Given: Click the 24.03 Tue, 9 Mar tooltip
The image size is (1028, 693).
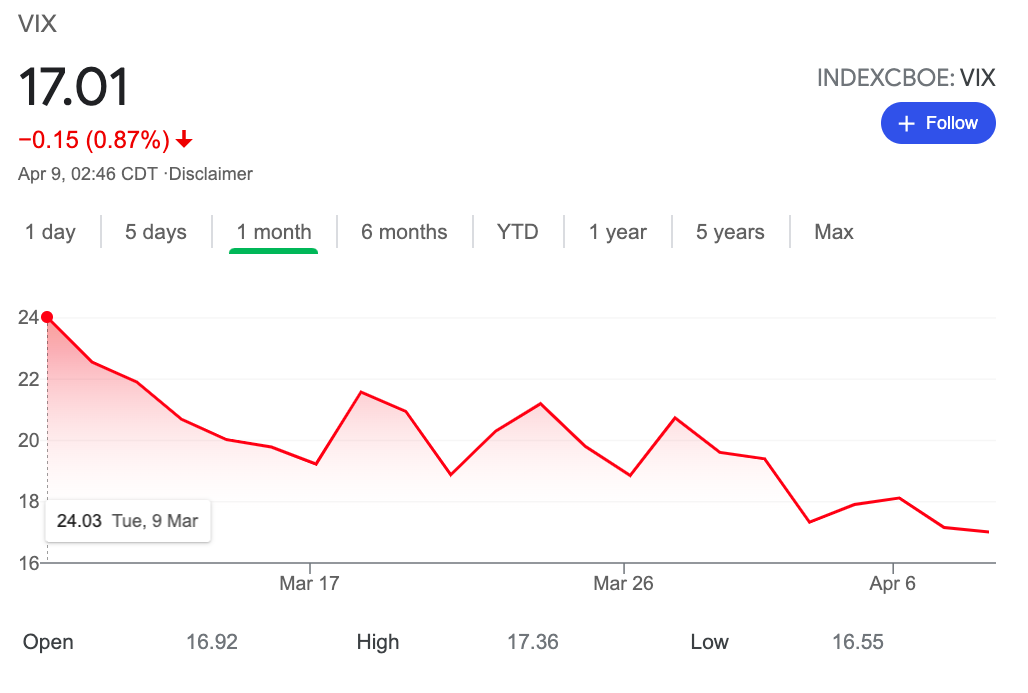Looking at the screenshot, I should [127, 521].
